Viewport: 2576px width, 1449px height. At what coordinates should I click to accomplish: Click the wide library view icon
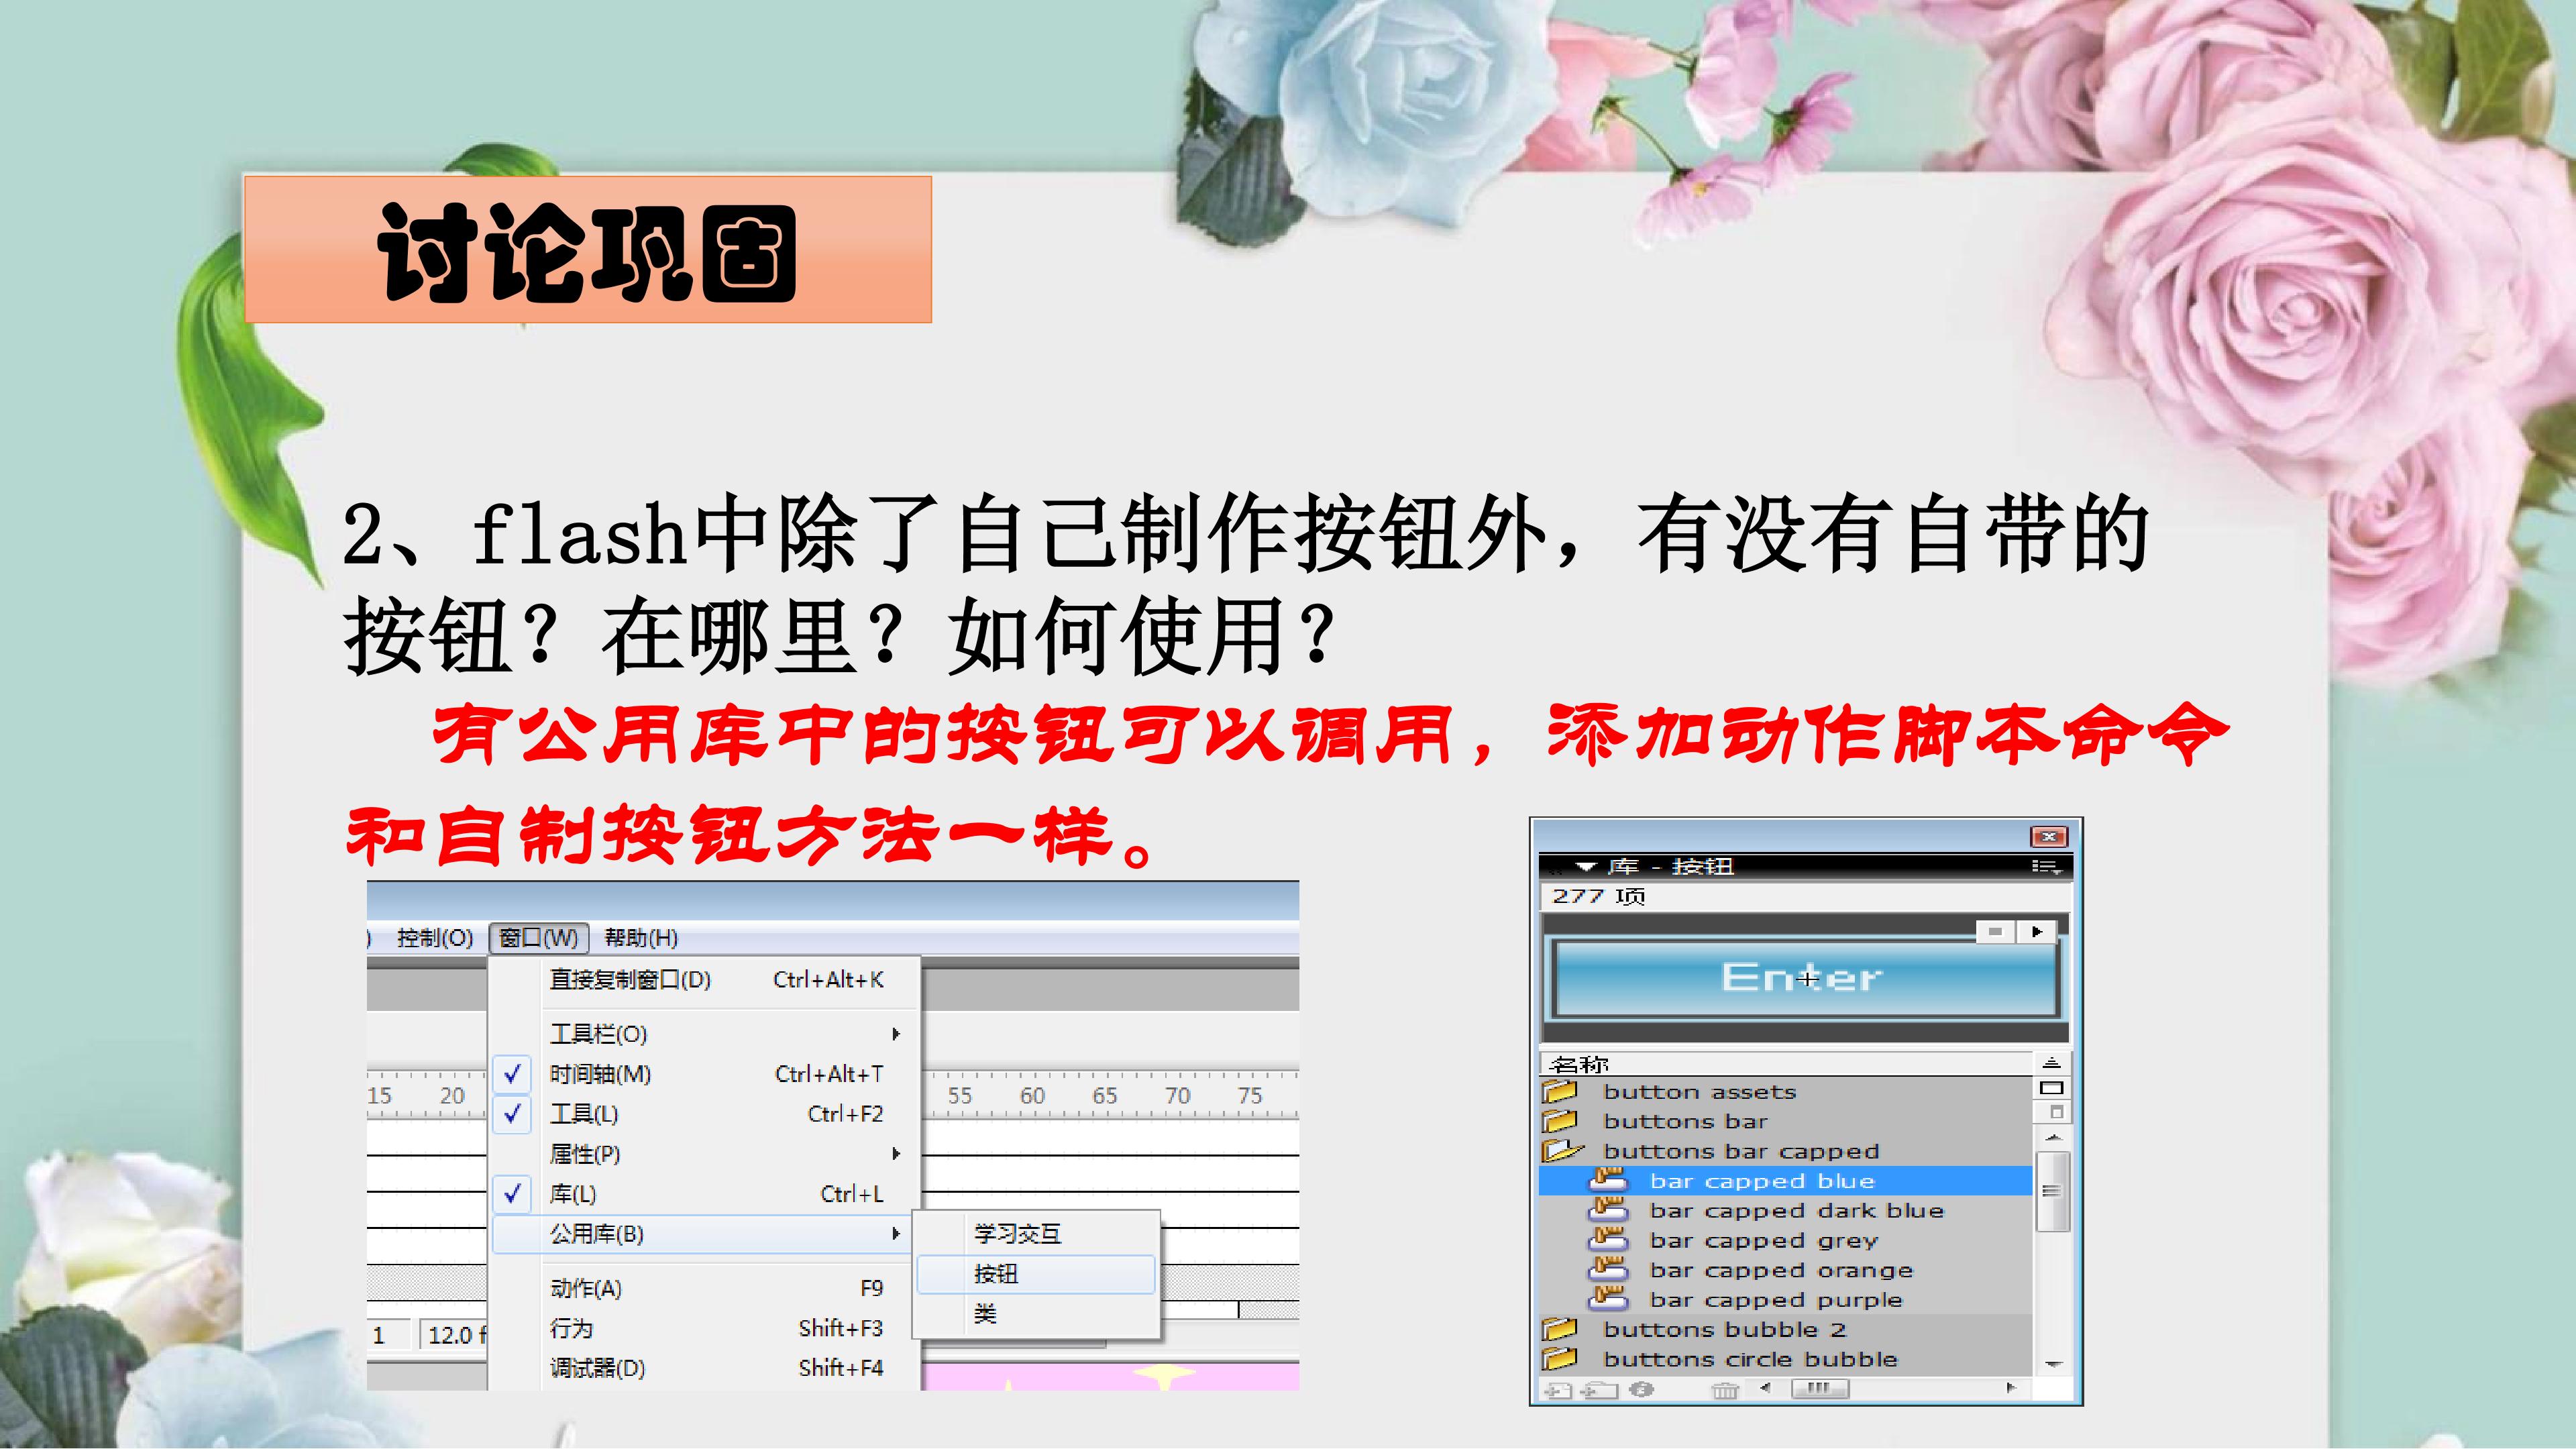[2051, 1088]
